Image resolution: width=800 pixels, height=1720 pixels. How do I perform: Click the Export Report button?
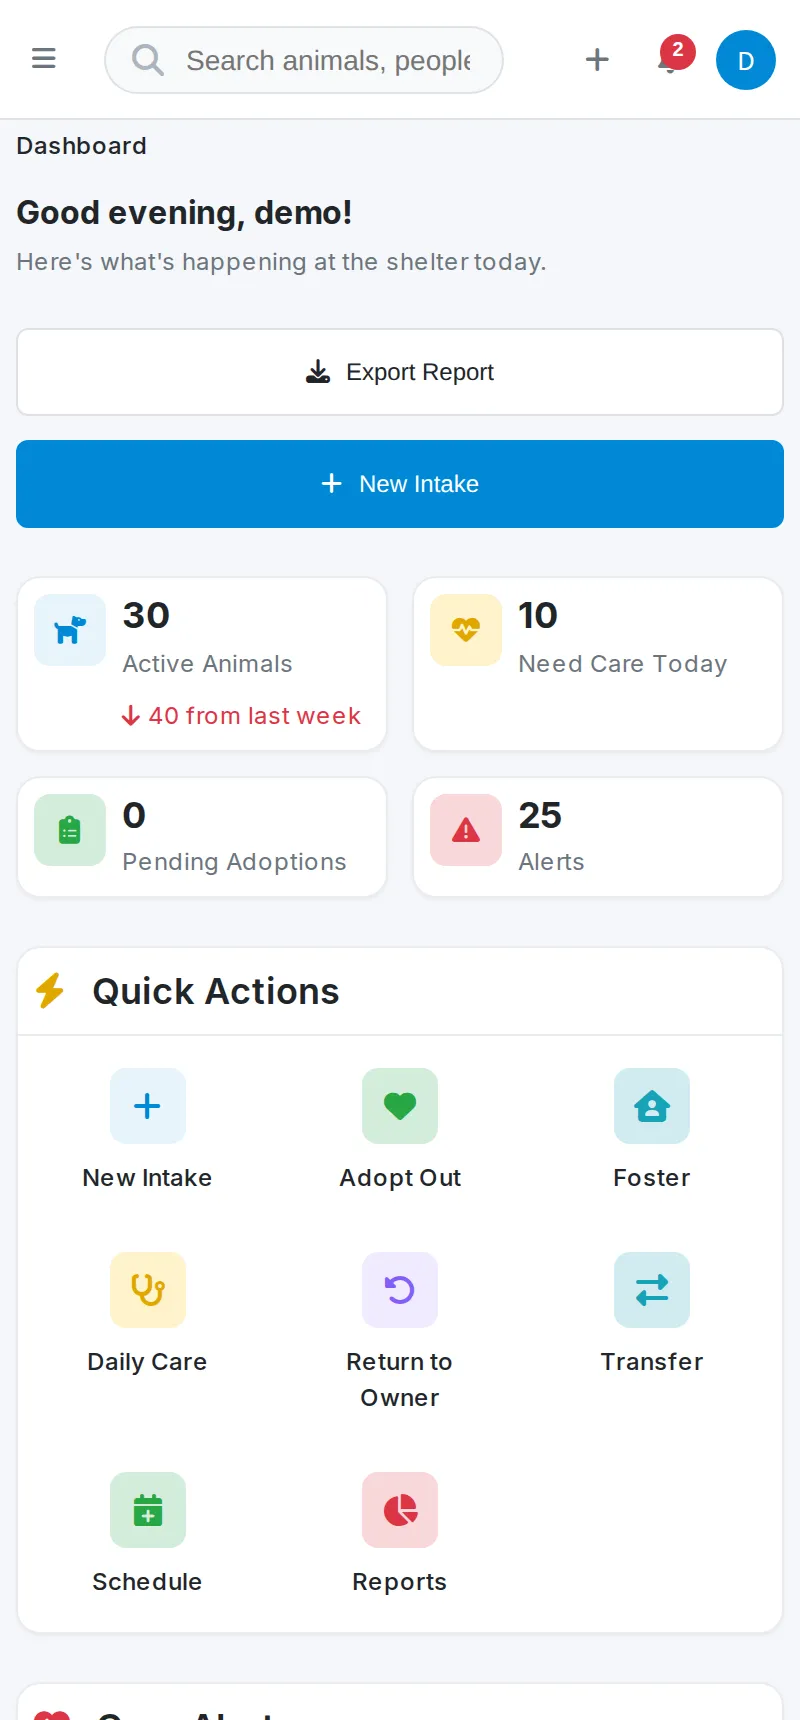[x=400, y=372]
